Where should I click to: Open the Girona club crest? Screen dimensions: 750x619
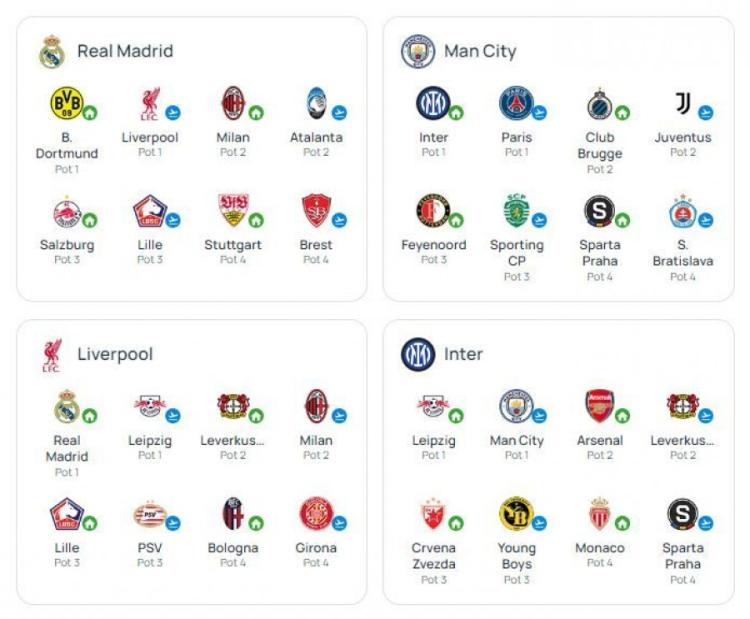click(x=316, y=514)
